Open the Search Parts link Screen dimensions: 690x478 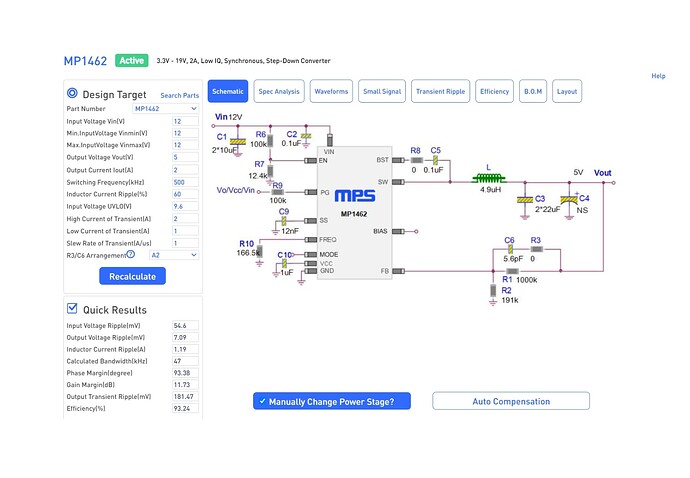pyautogui.click(x=180, y=95)
